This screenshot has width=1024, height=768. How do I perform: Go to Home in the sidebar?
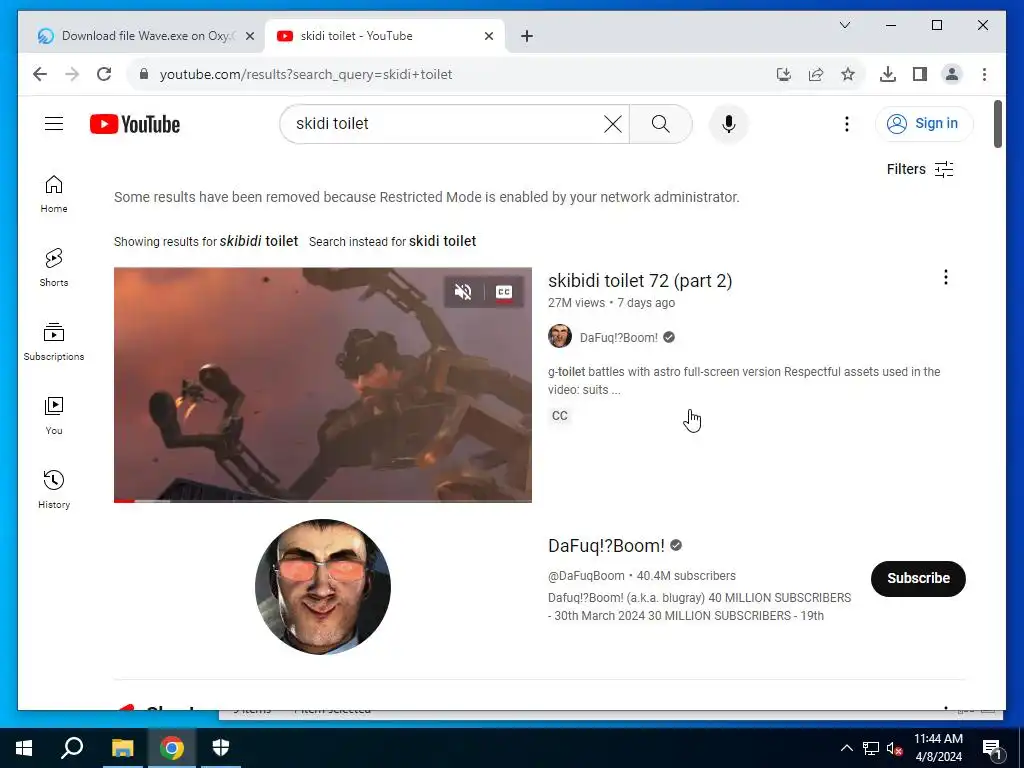[x=54, y=194]
